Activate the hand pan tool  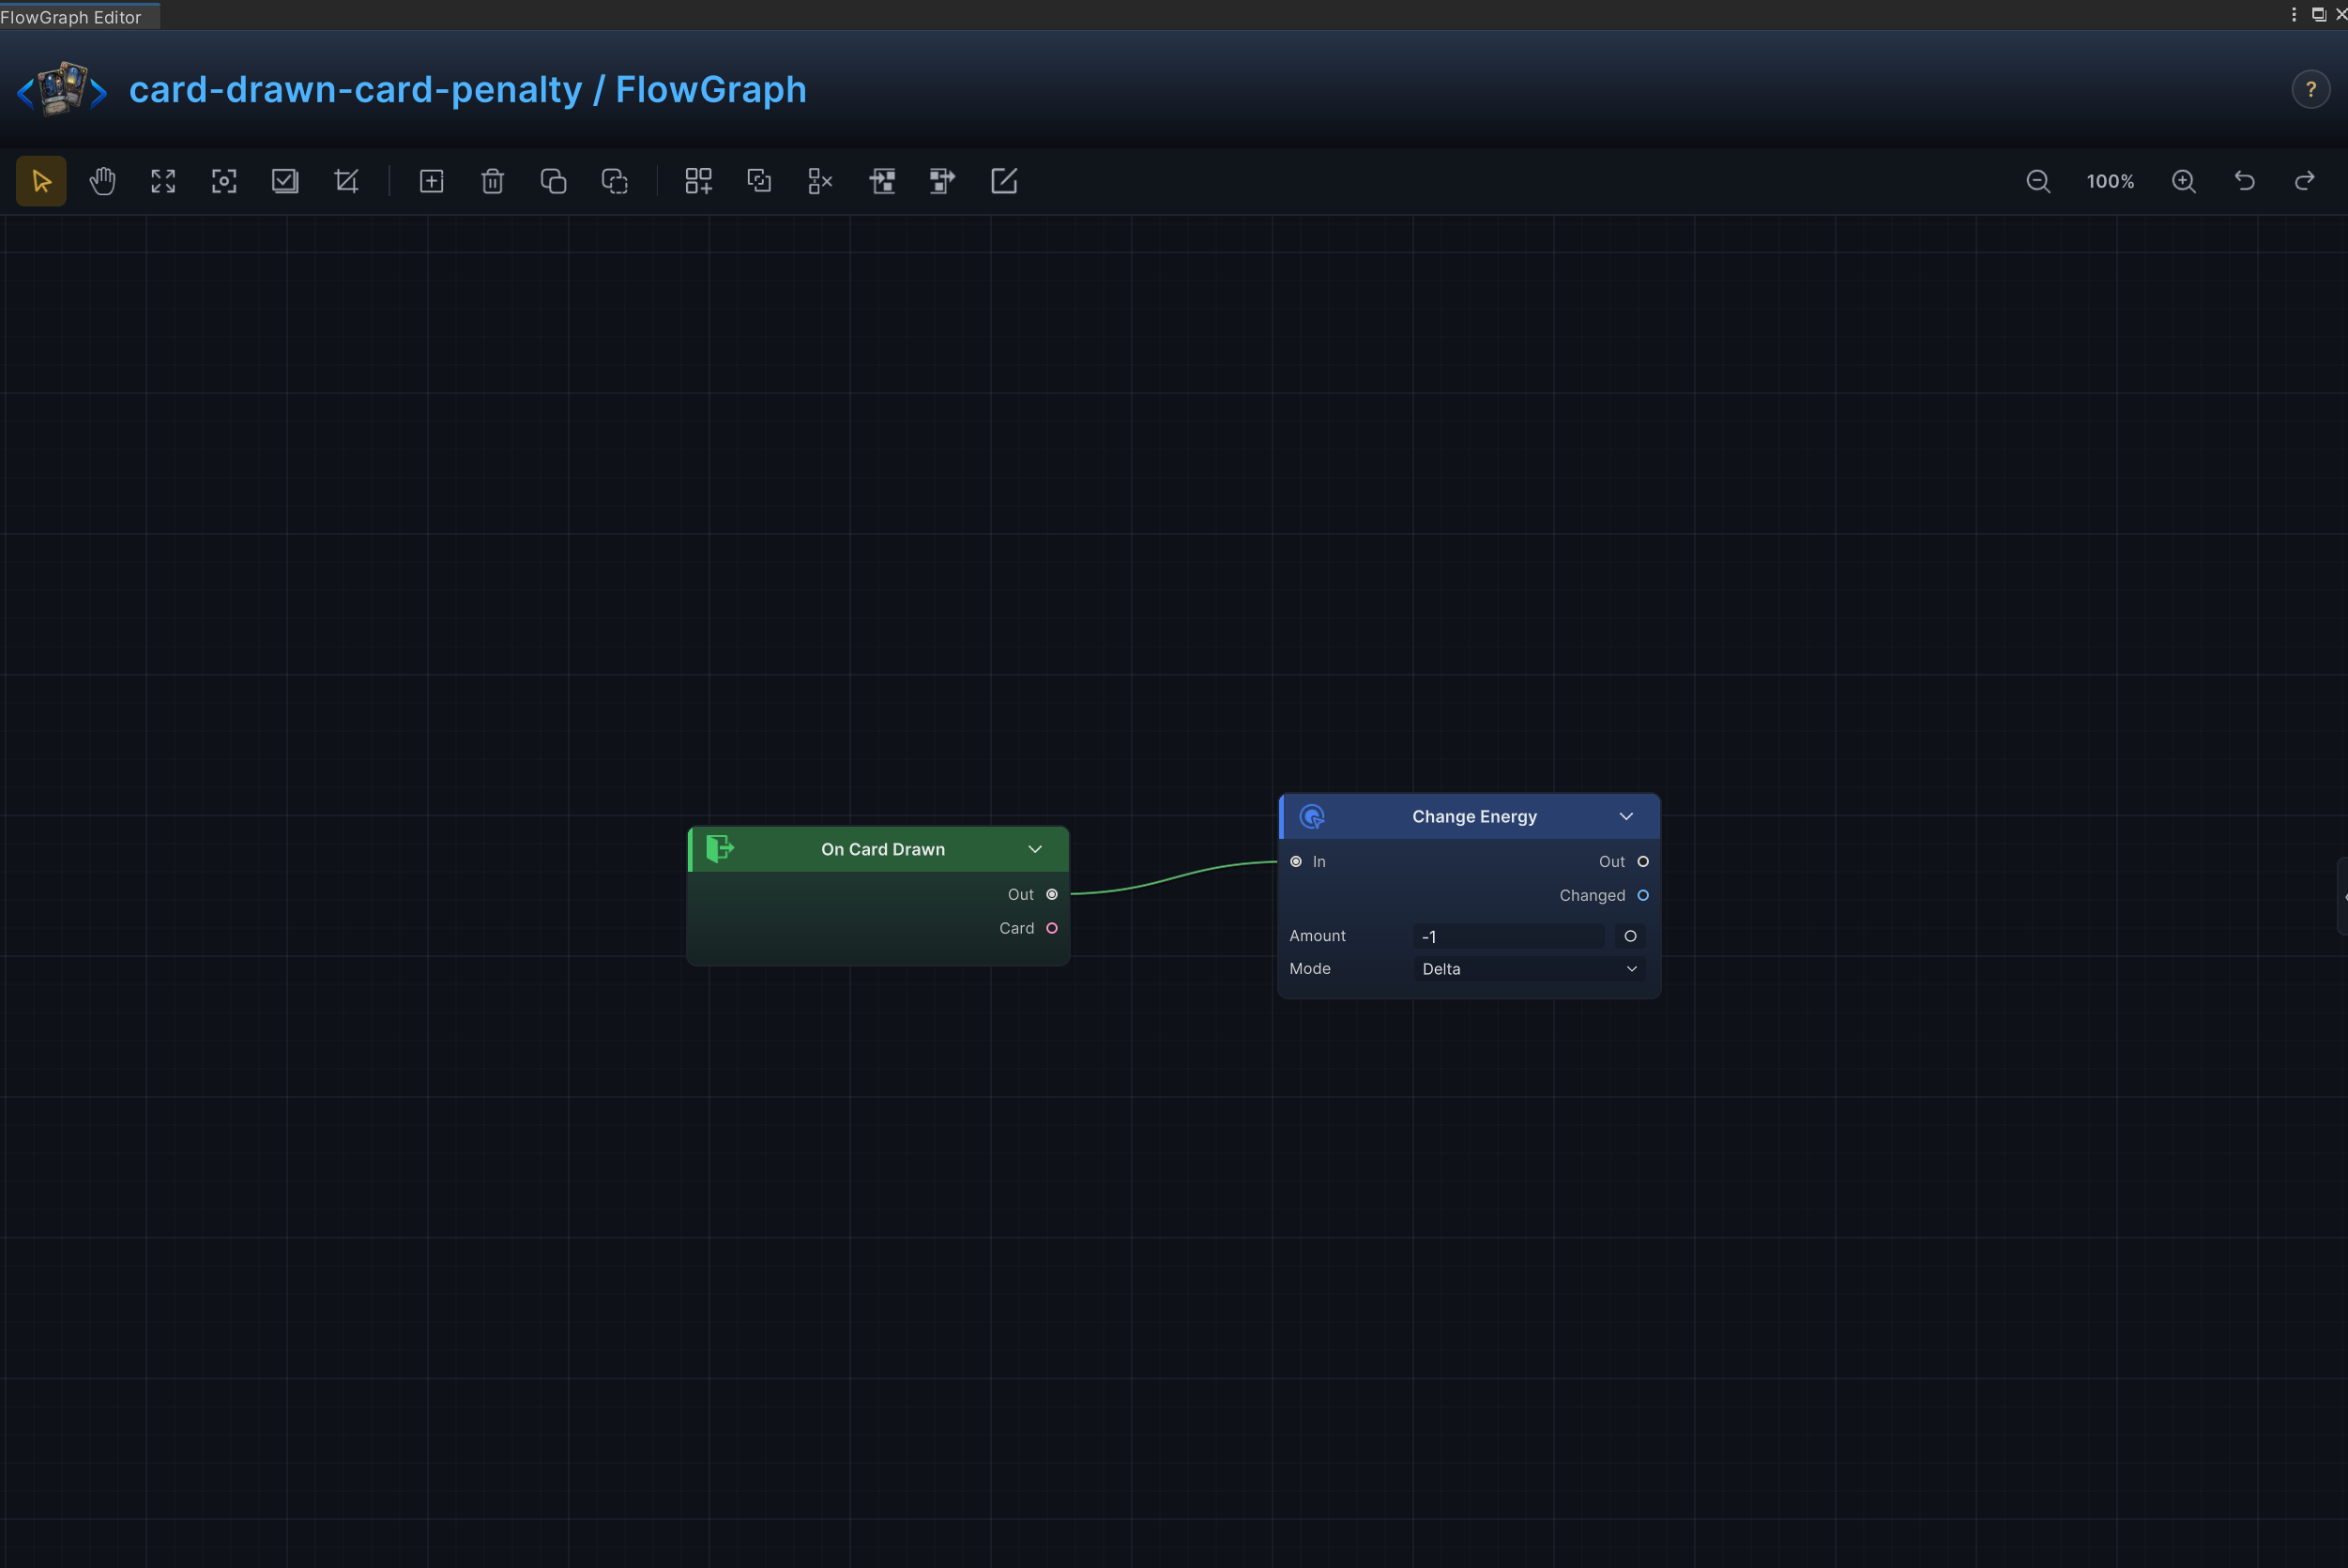point(102,181)
